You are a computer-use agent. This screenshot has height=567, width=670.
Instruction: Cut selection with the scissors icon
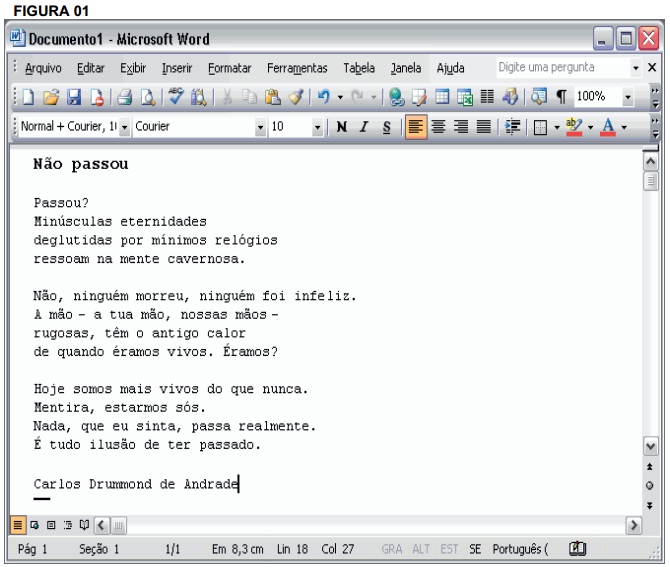tap(227, 97)
